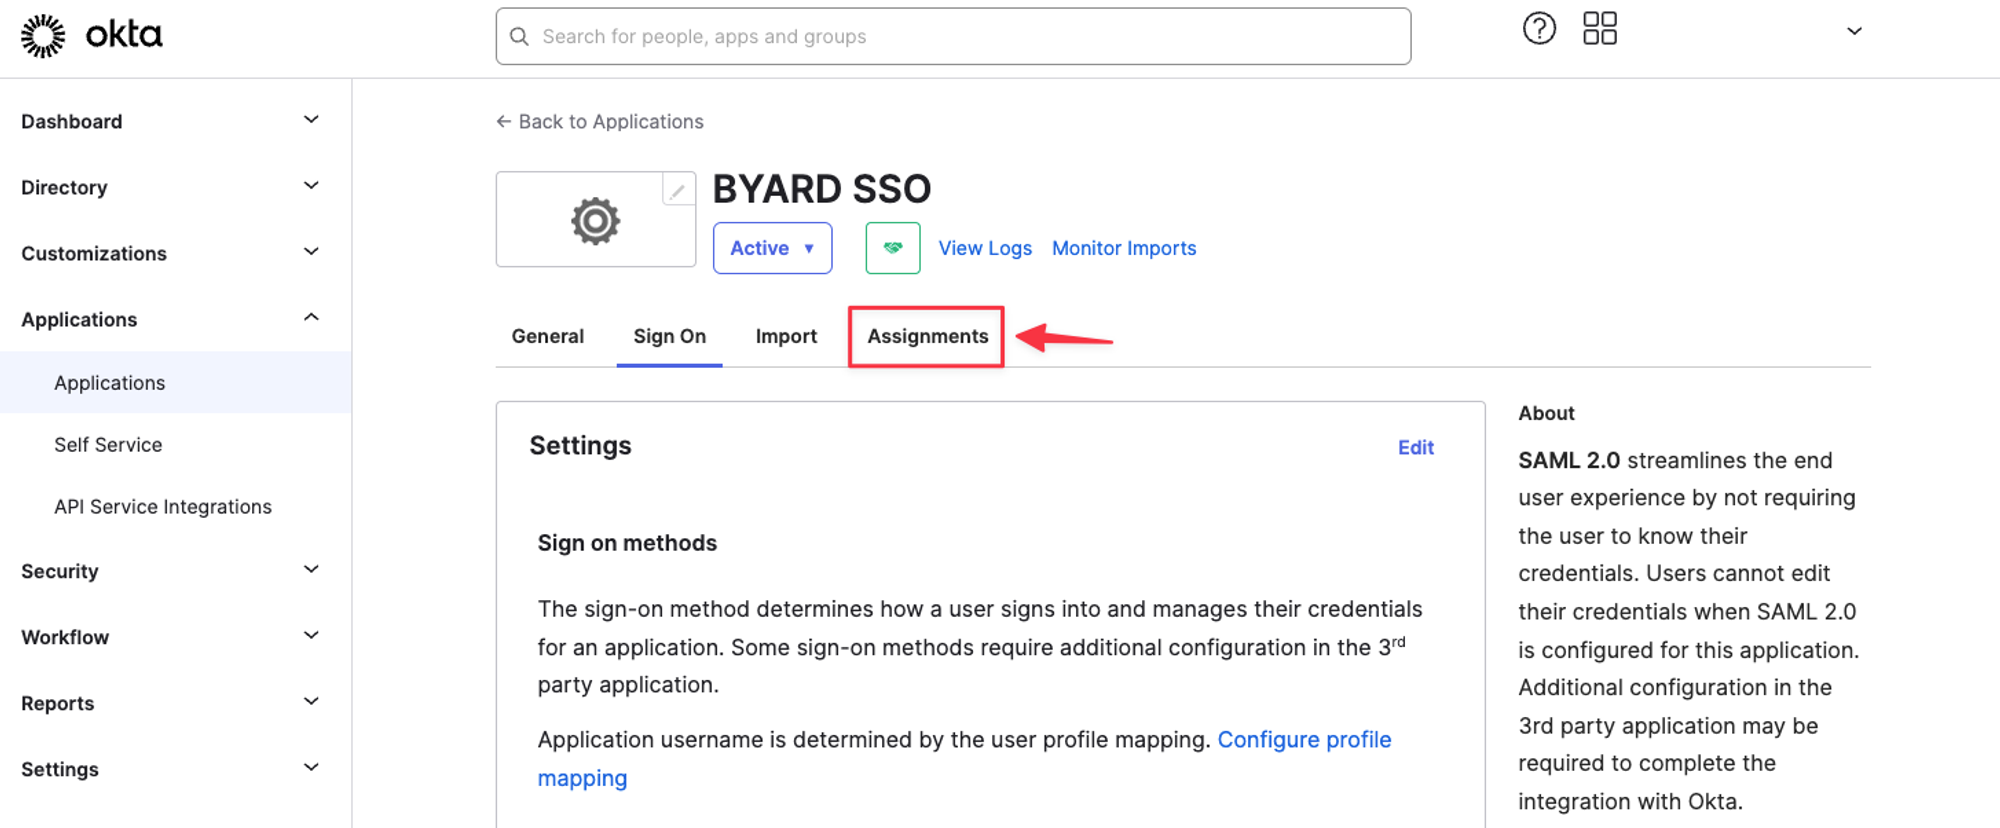Screen dimensions: 2000x828
Task: Expand the Security menu
Action: tap(176, 571)
